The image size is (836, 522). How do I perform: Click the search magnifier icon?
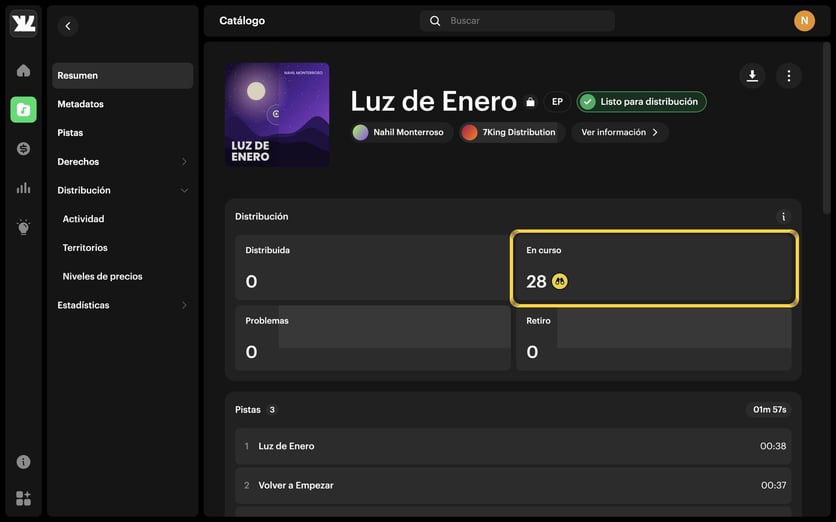click(x=435, y=21)
